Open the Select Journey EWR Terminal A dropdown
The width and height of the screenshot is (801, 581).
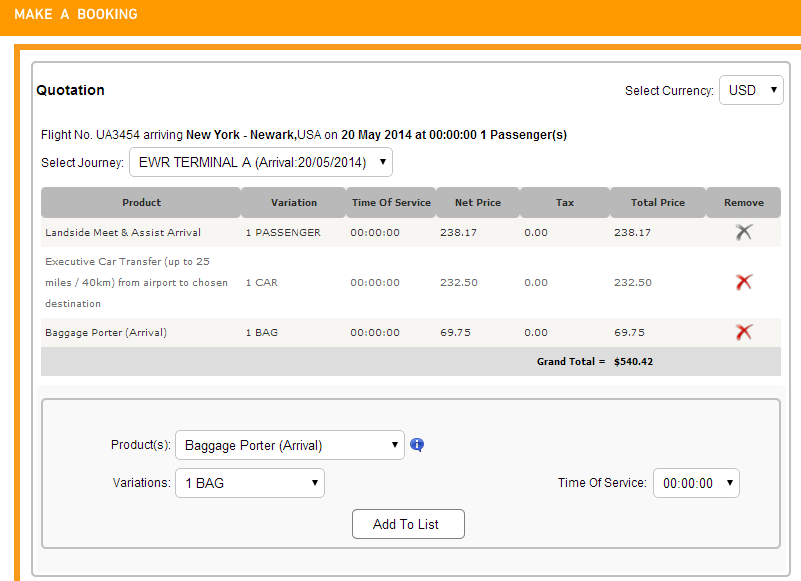(x=261, y=162)
